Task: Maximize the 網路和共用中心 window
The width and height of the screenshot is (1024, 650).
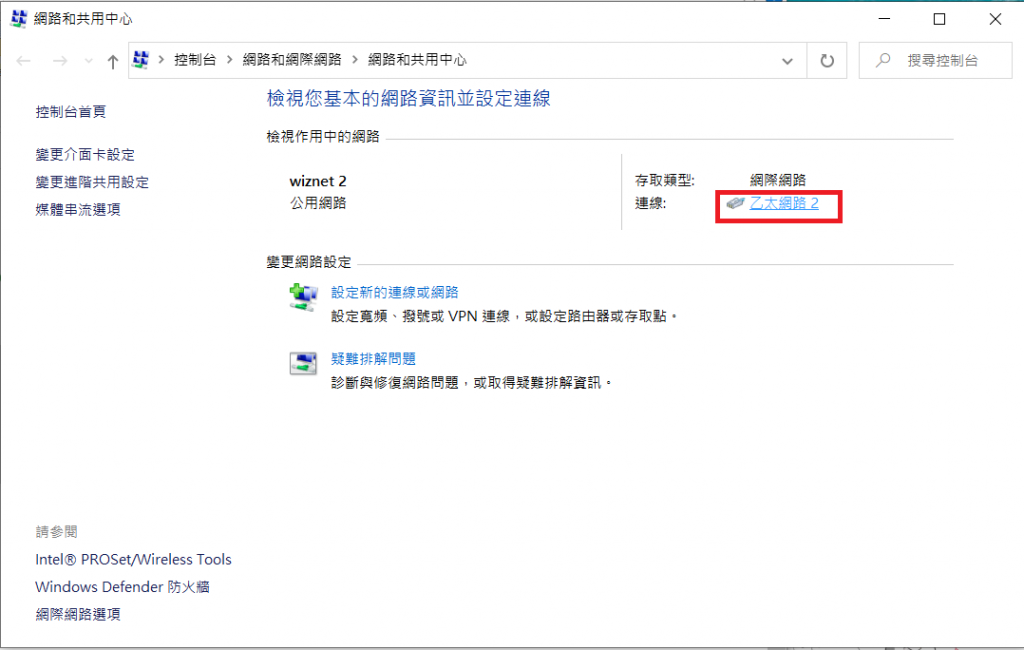Action: coord(939,19)
